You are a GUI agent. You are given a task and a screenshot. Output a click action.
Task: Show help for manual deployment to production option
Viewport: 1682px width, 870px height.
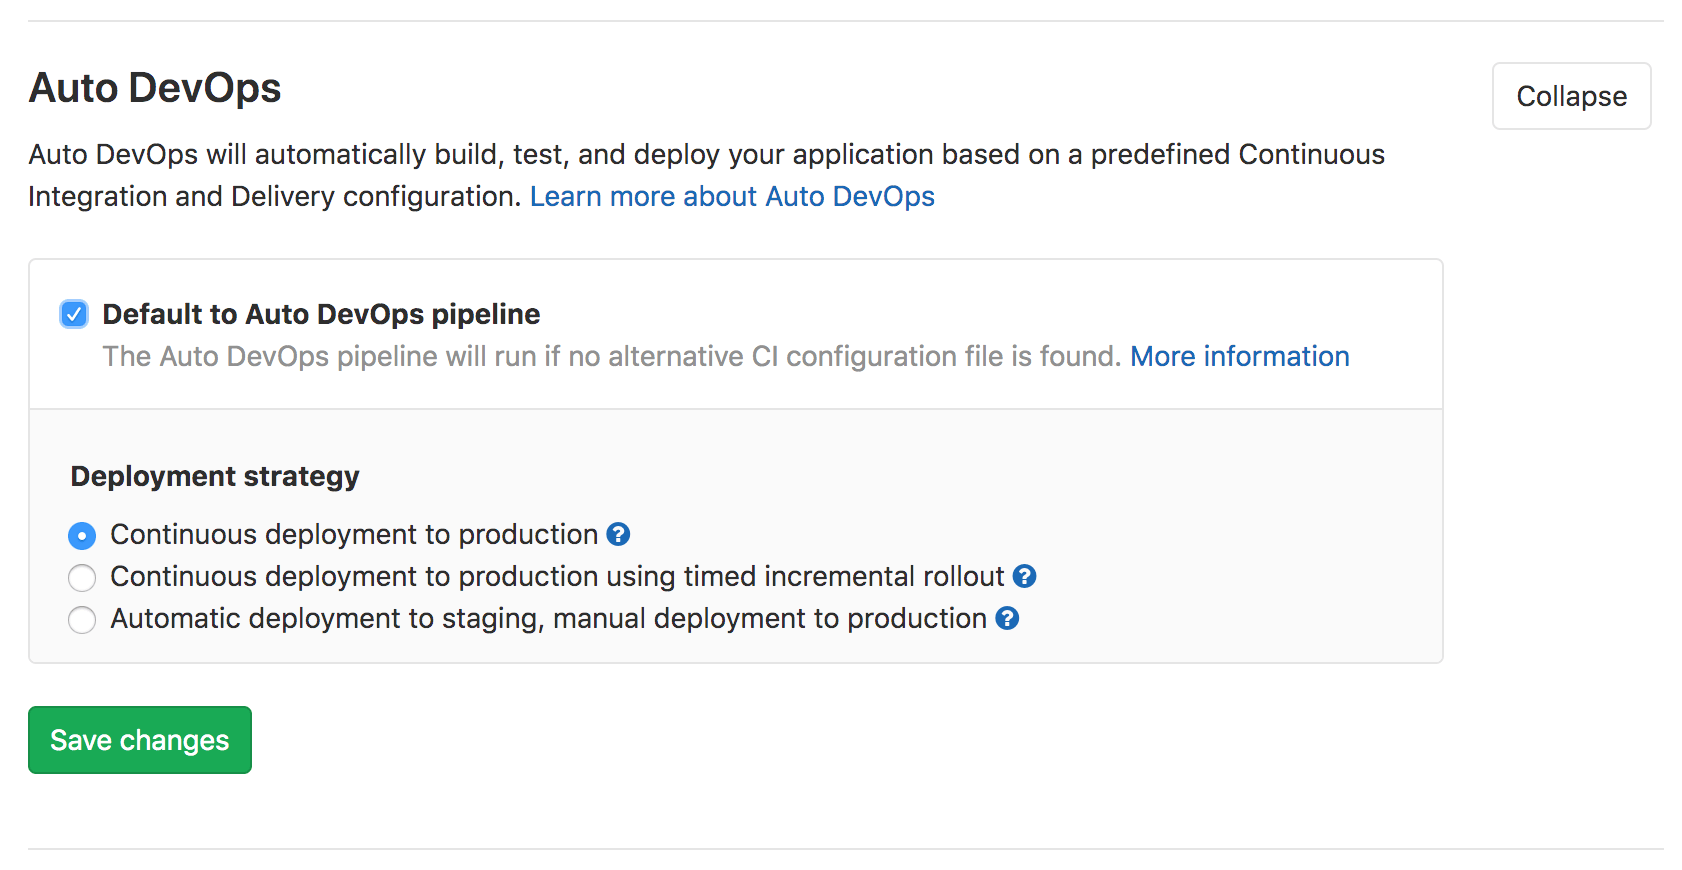point(1007,619)
